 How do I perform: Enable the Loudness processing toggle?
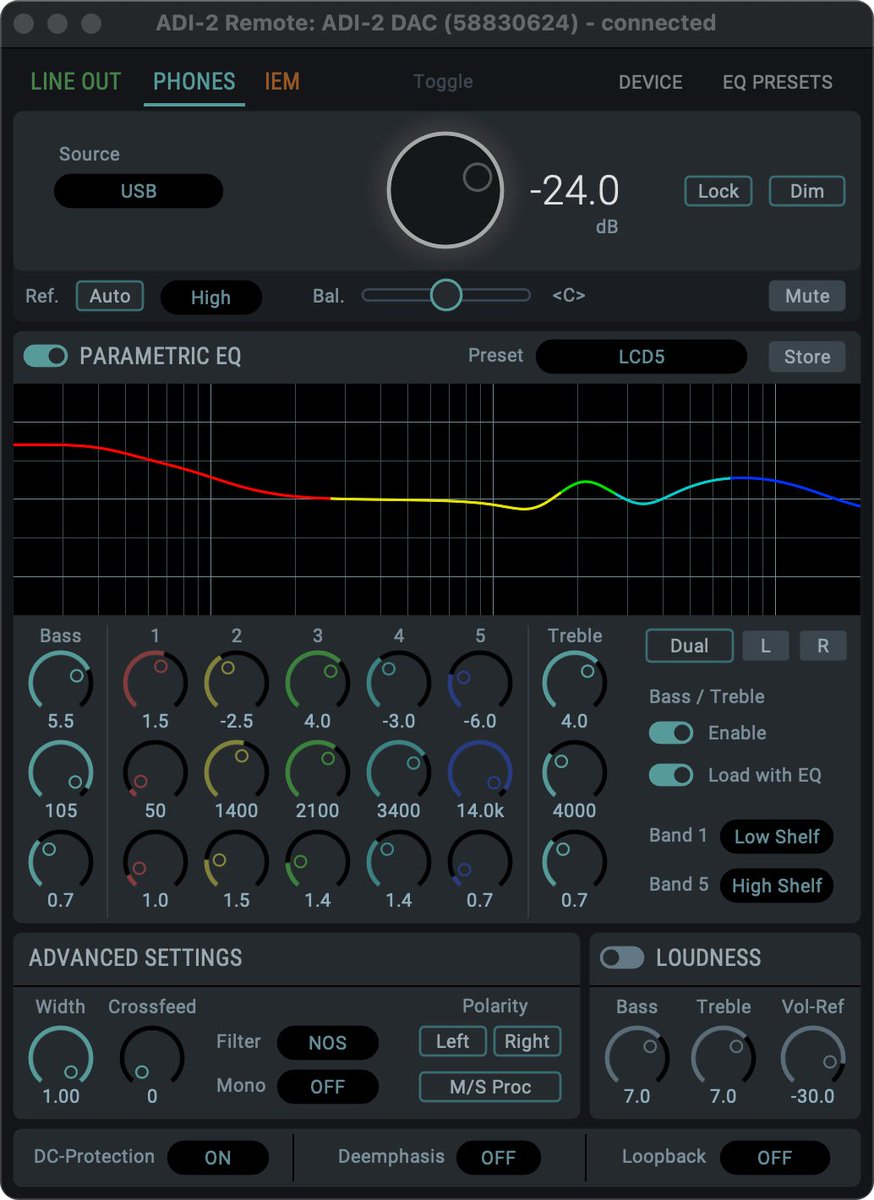pos(622,957)
